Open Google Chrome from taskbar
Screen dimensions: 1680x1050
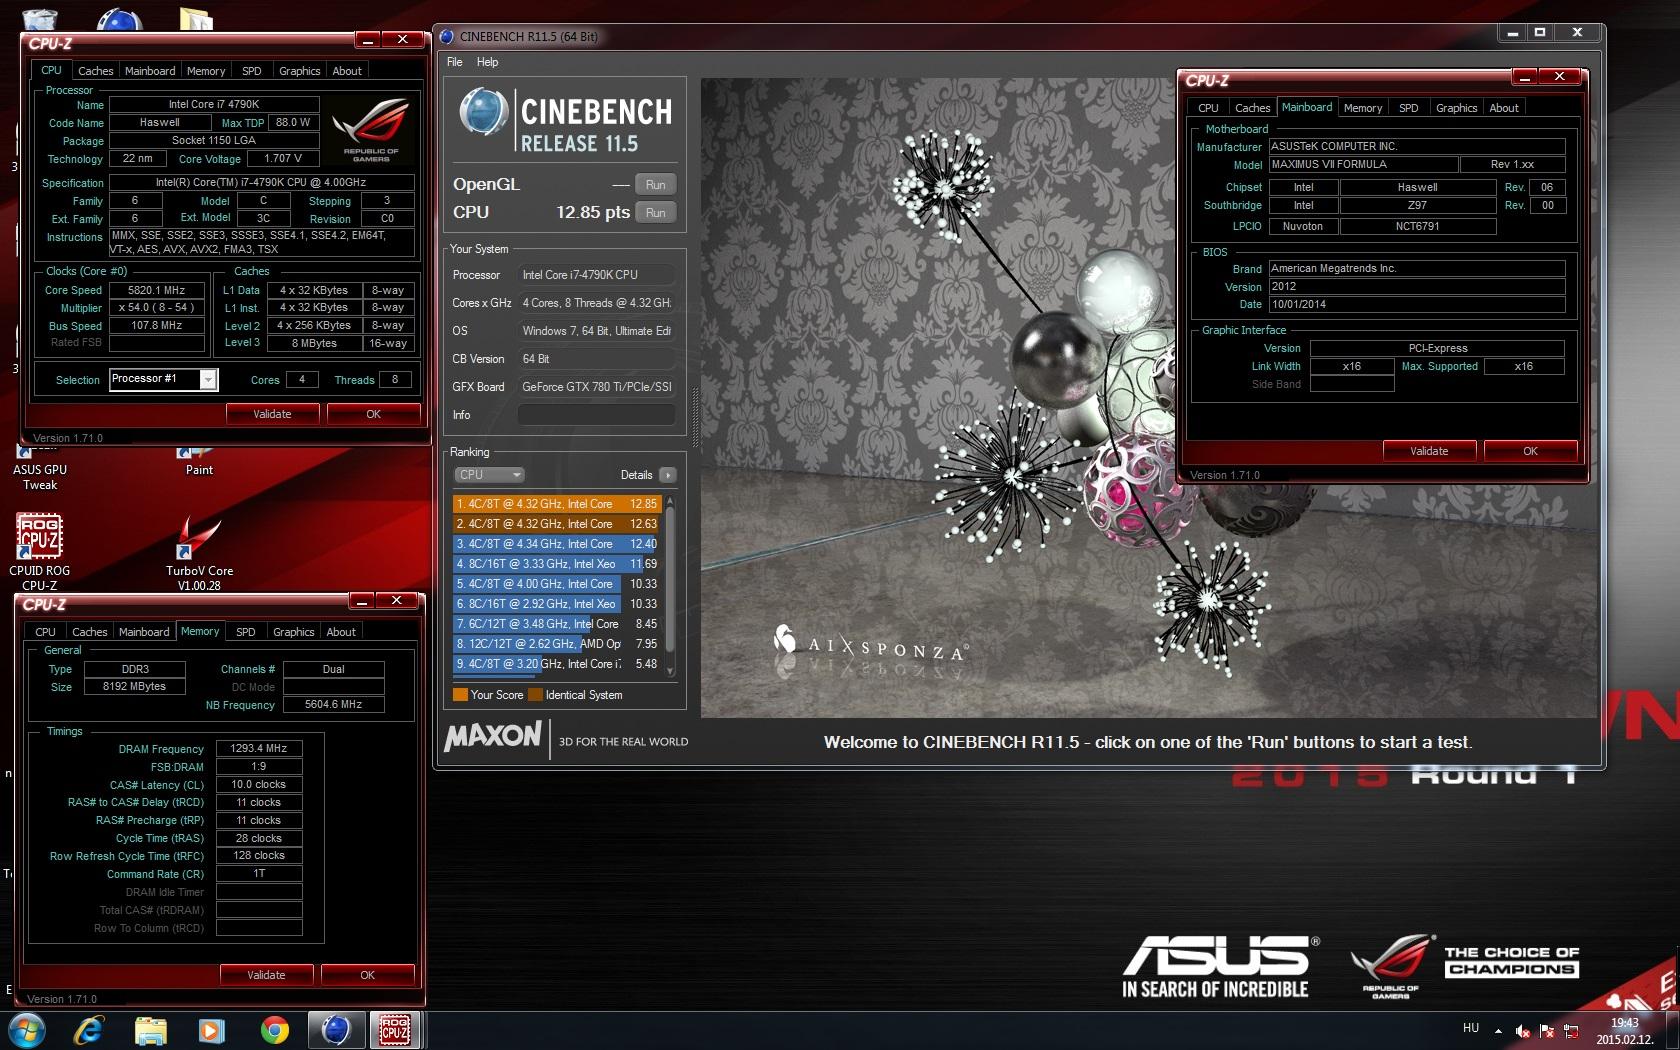click(x=274, y=1030)
